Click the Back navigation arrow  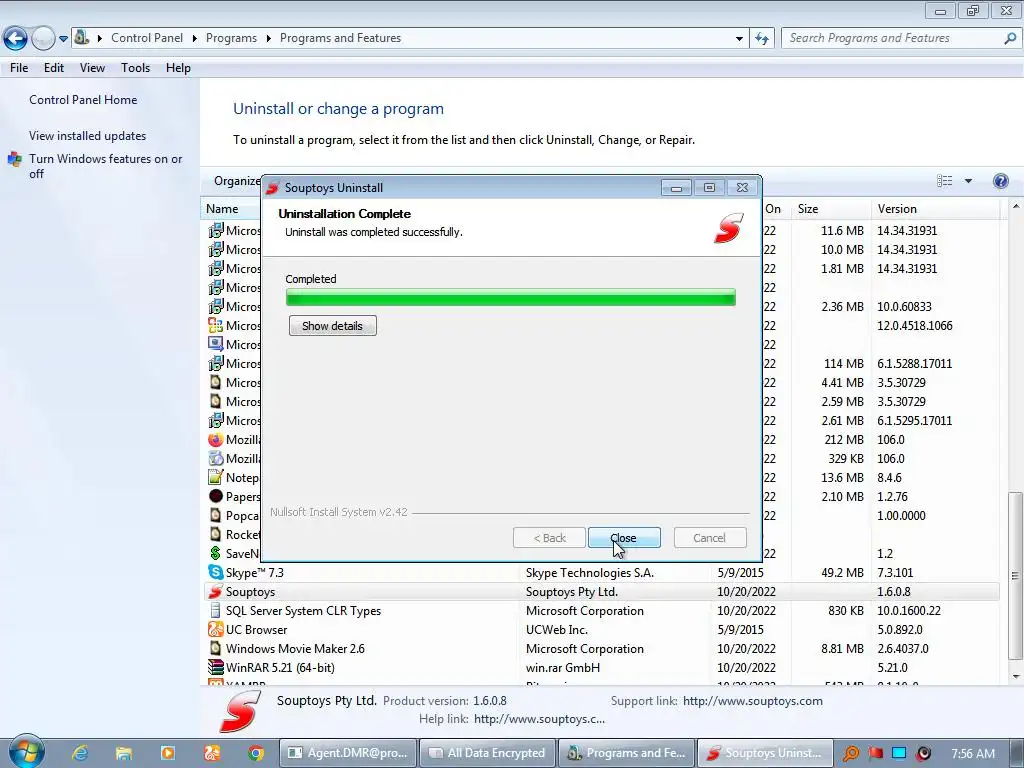point(15,39)
